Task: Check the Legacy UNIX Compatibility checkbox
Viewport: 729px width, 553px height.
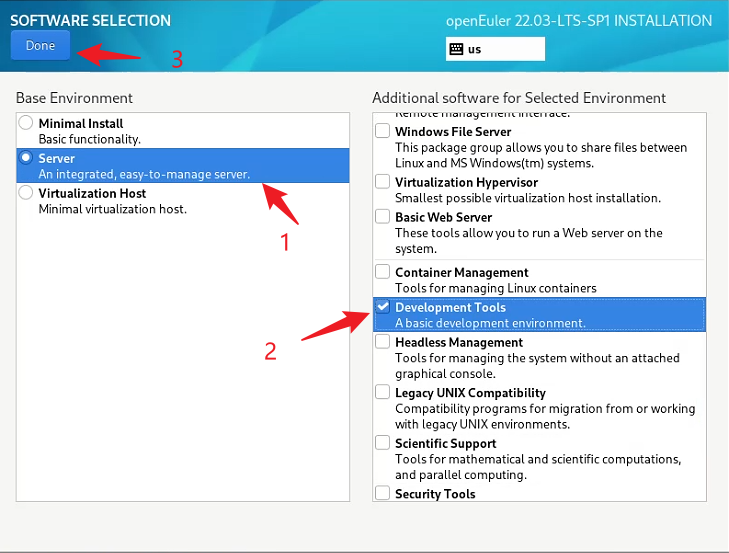Action: (382, 392)
